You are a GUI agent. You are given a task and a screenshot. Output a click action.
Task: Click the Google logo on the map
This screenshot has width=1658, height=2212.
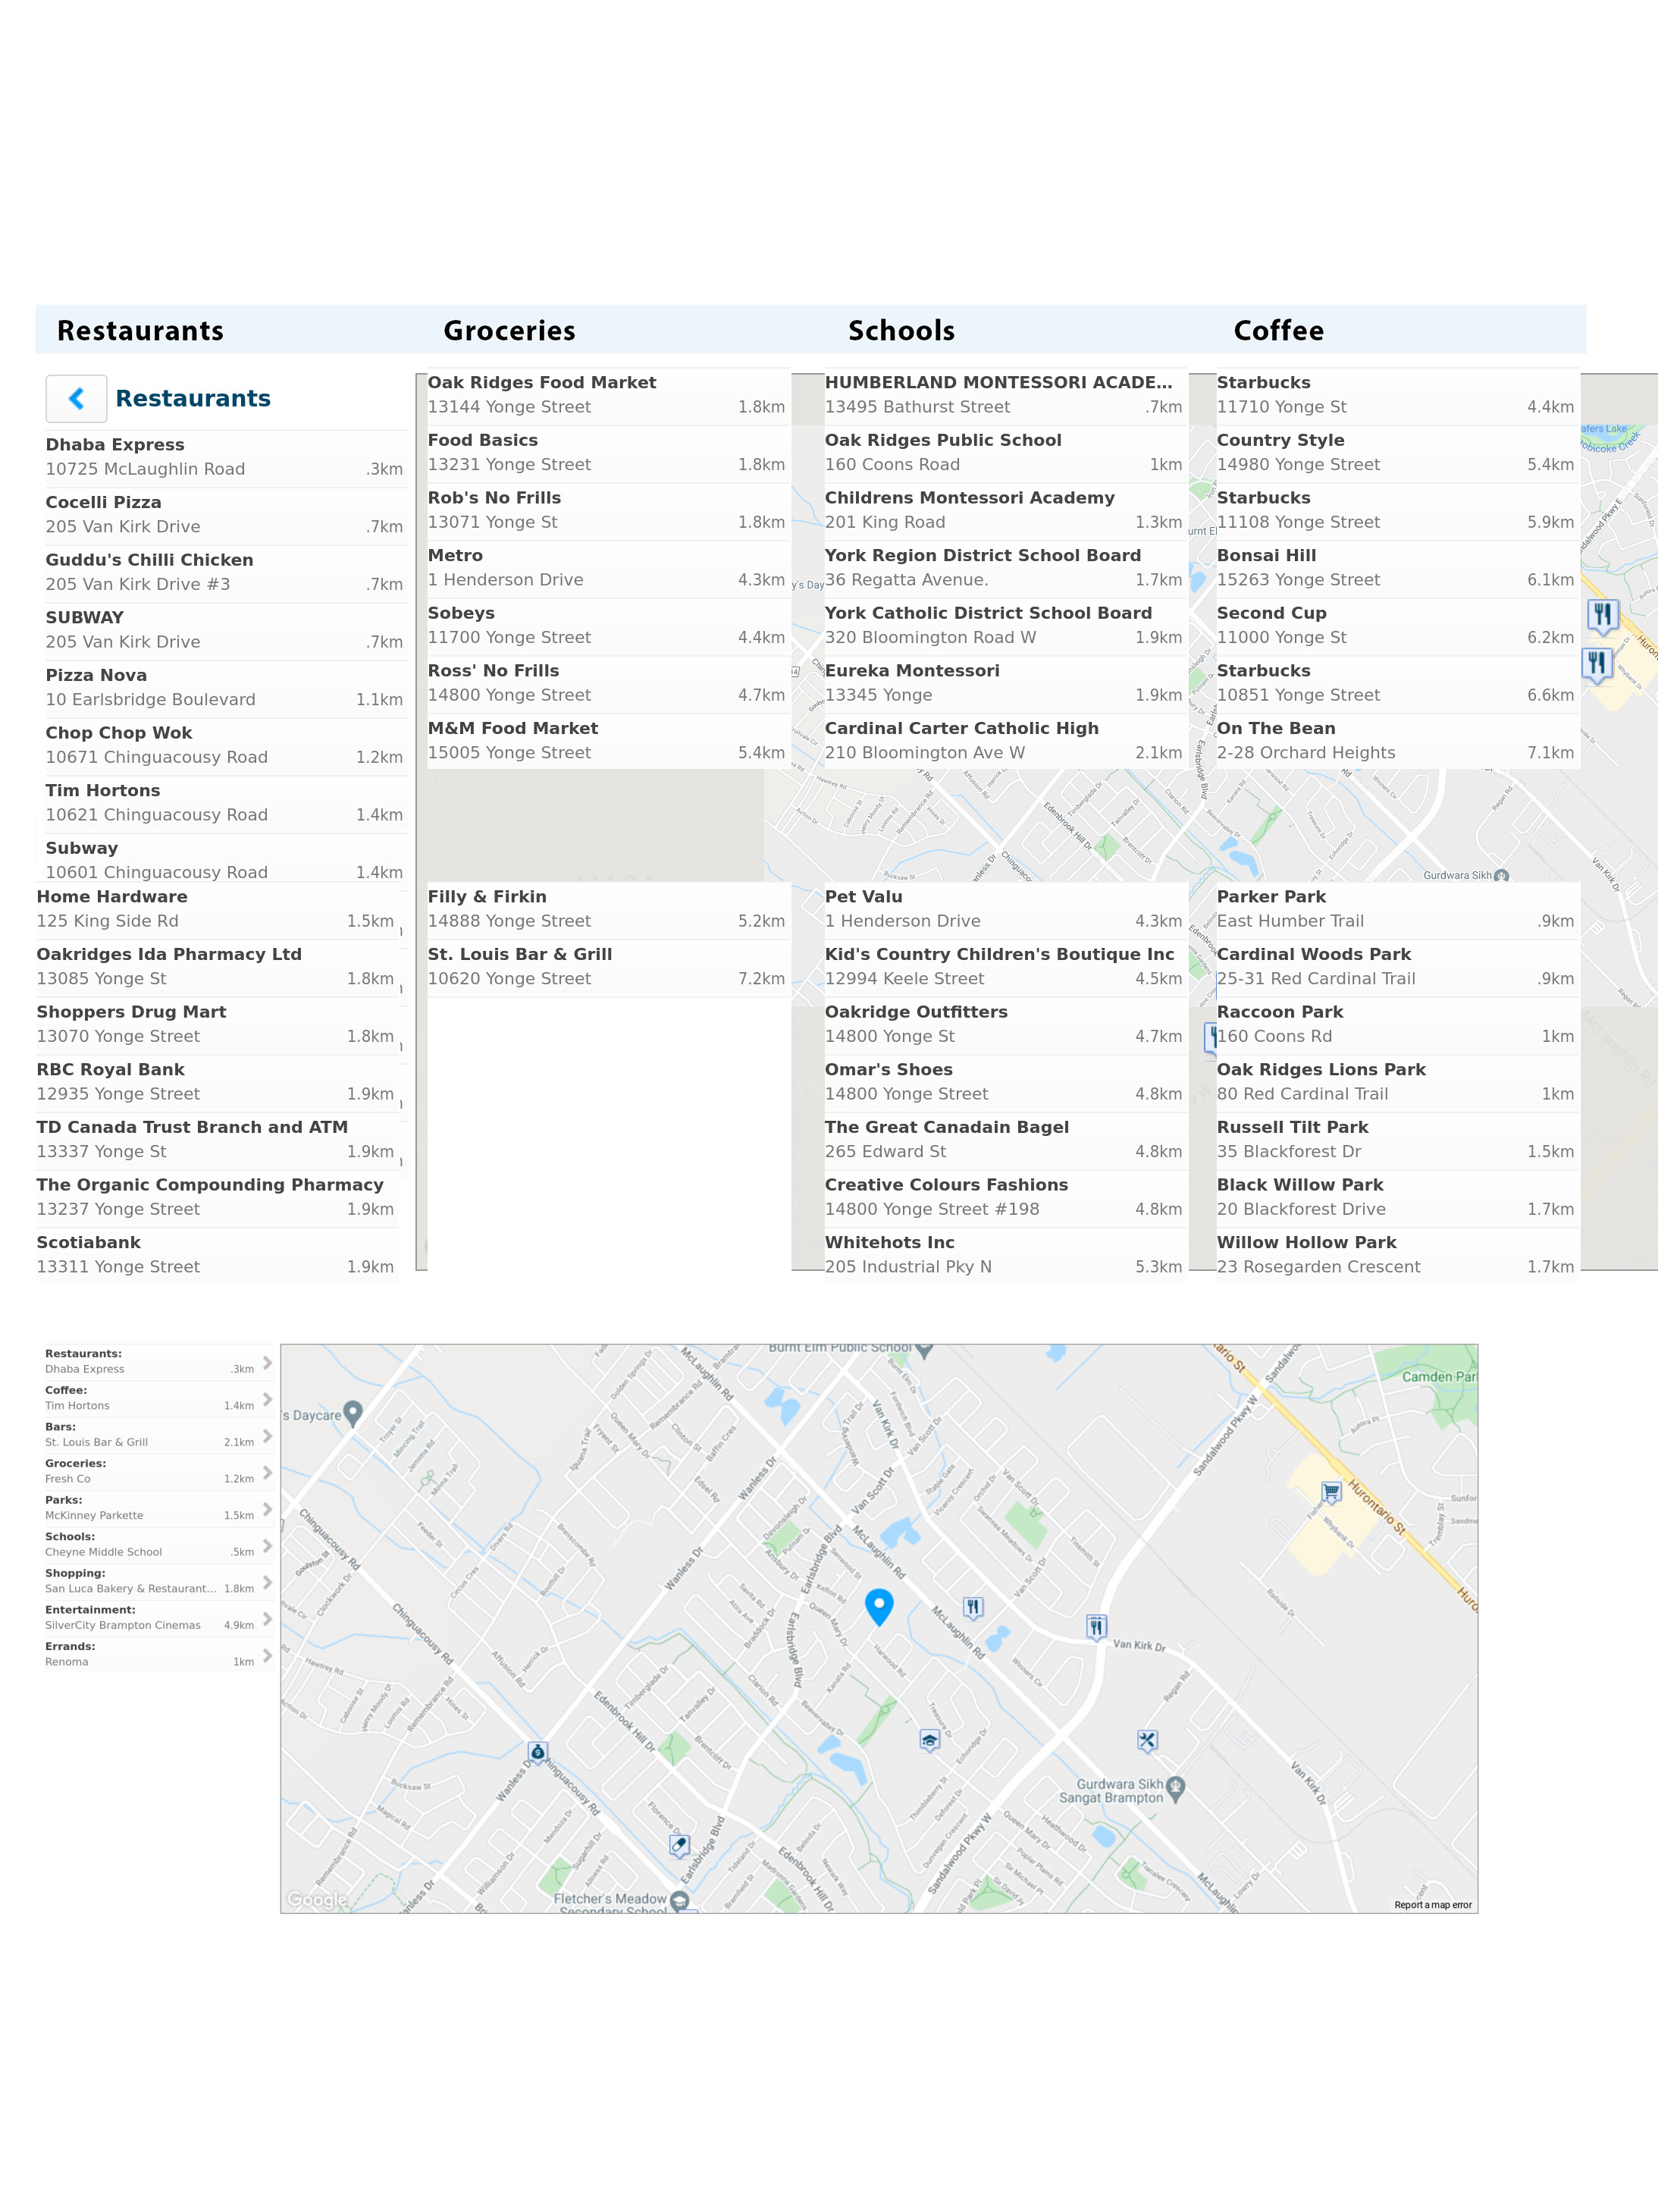317,1899
